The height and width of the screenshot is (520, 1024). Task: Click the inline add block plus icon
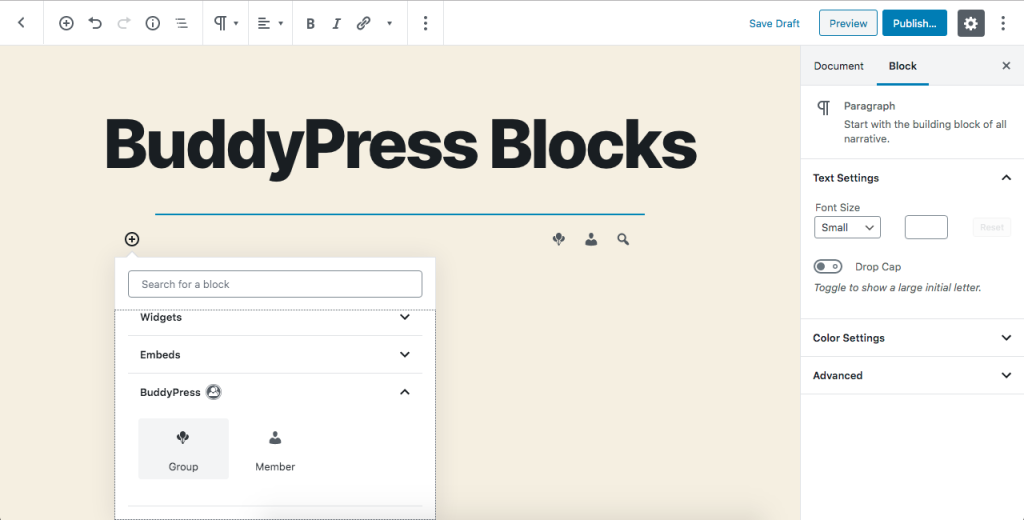coord(132,239)
